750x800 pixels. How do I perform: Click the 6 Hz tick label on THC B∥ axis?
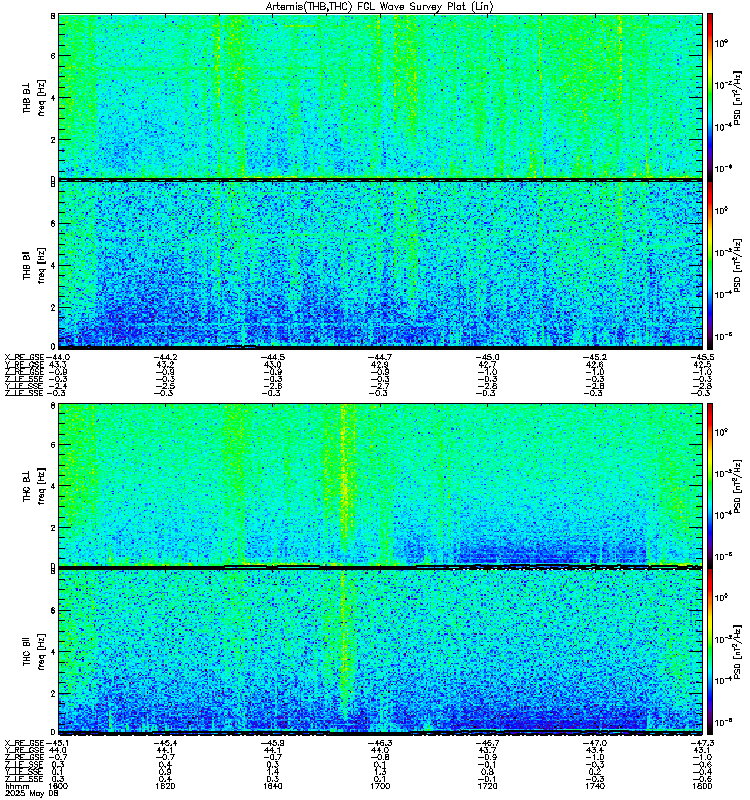point(53,611)
